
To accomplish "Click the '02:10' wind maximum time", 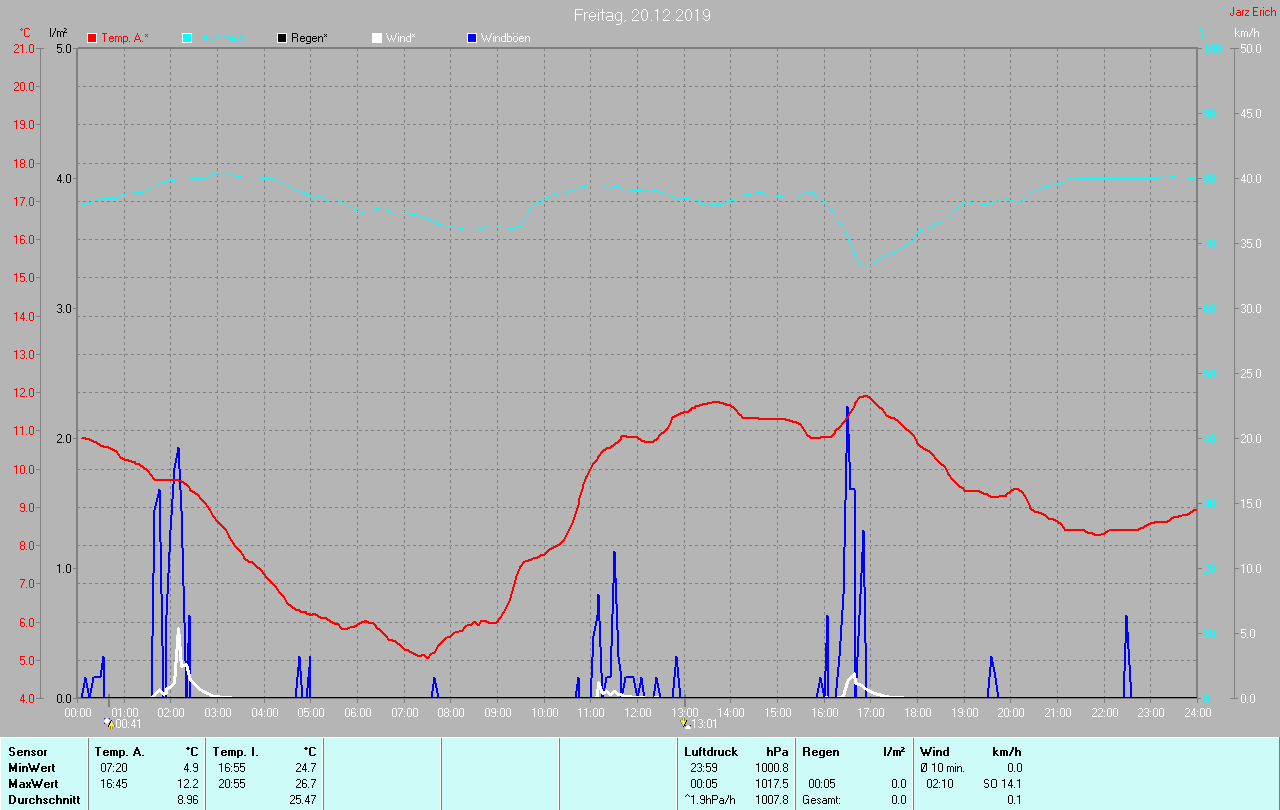I will (x=940, y=784).
